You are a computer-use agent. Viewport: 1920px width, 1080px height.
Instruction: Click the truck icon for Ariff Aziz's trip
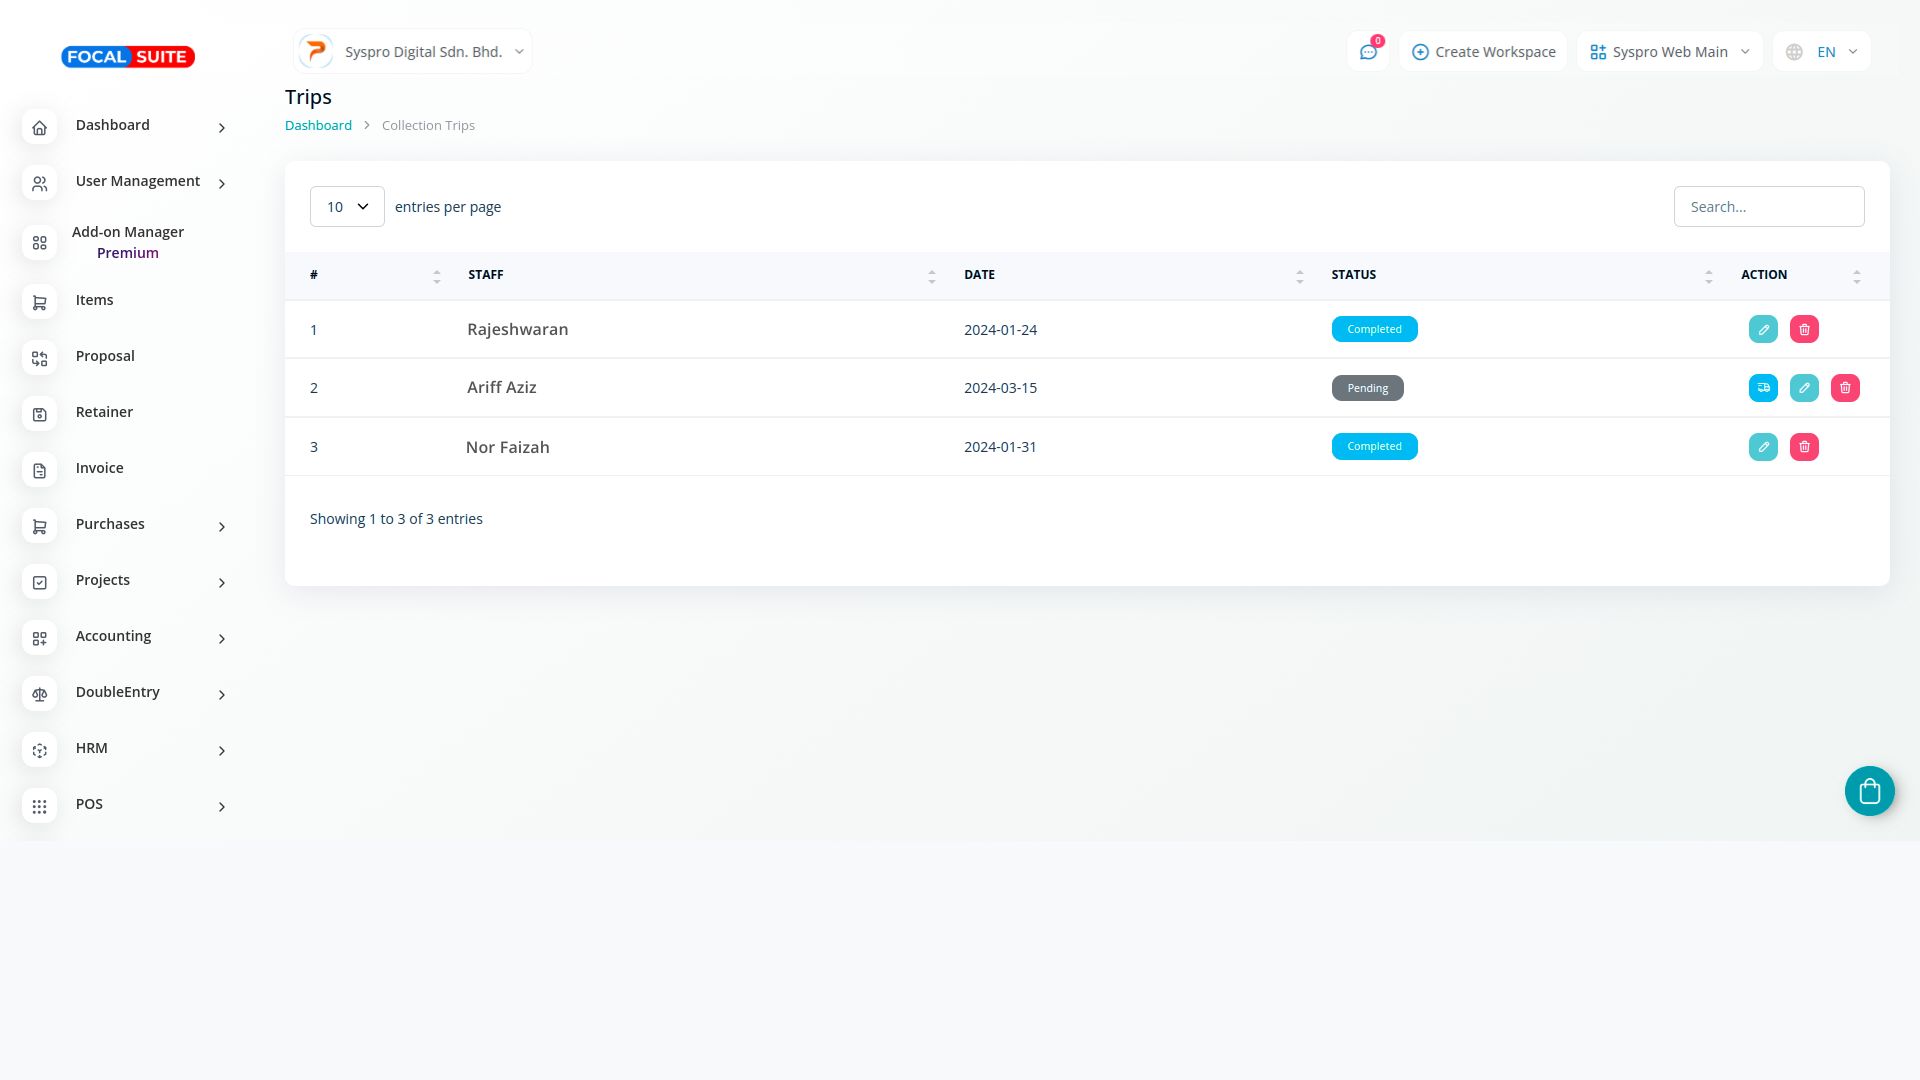[1763, 388]
